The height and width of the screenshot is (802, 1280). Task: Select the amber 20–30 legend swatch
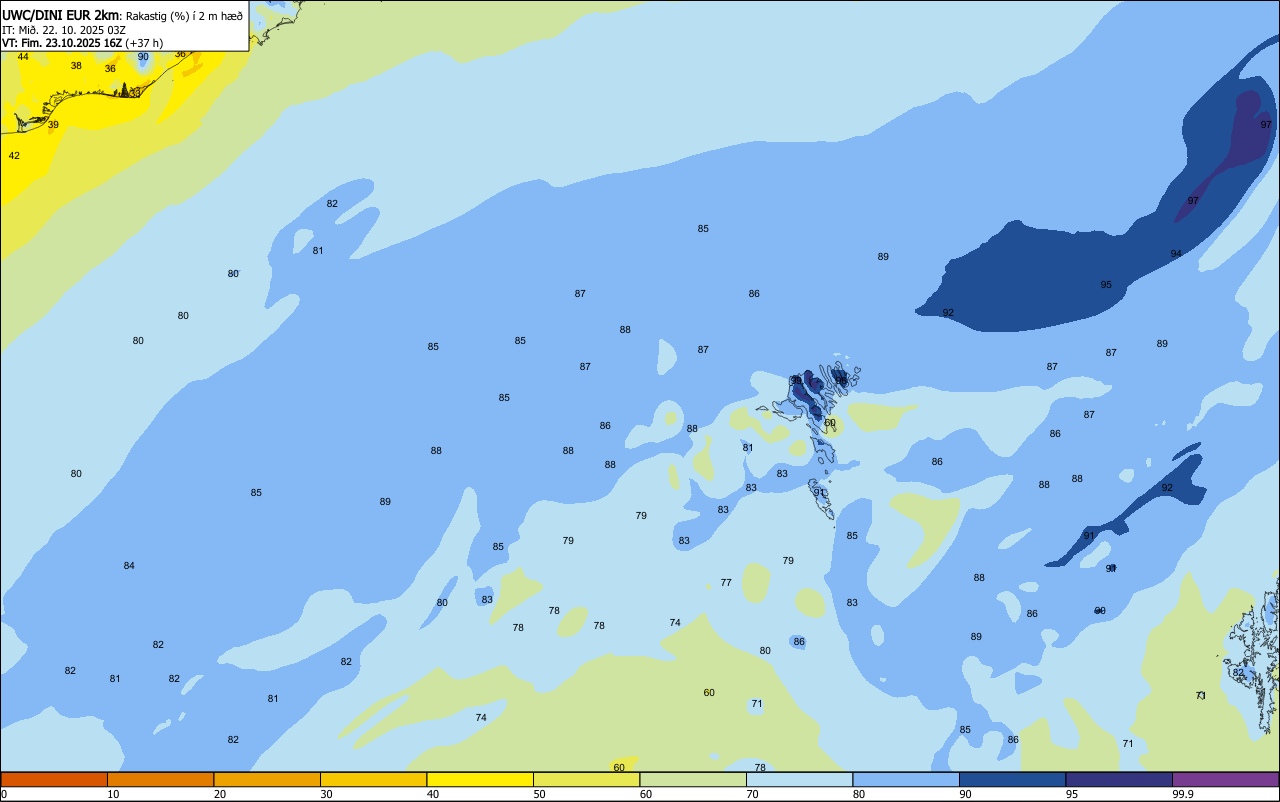pyautogui.click(x=267, y=779)
